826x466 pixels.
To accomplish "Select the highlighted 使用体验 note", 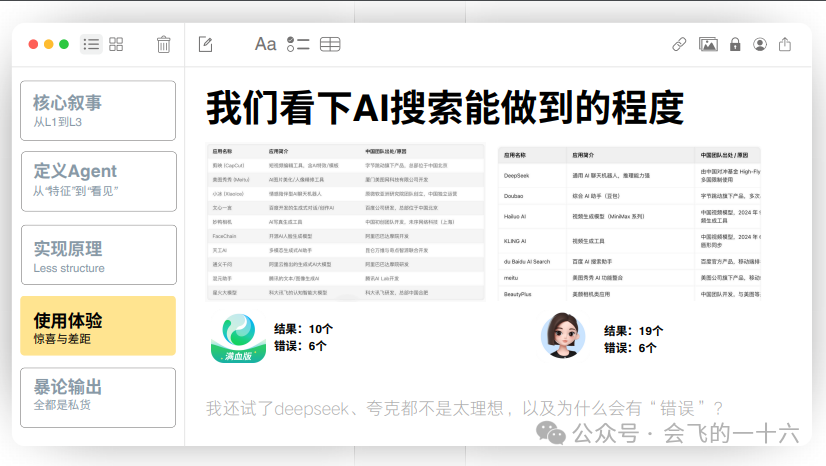I will 98,325.
